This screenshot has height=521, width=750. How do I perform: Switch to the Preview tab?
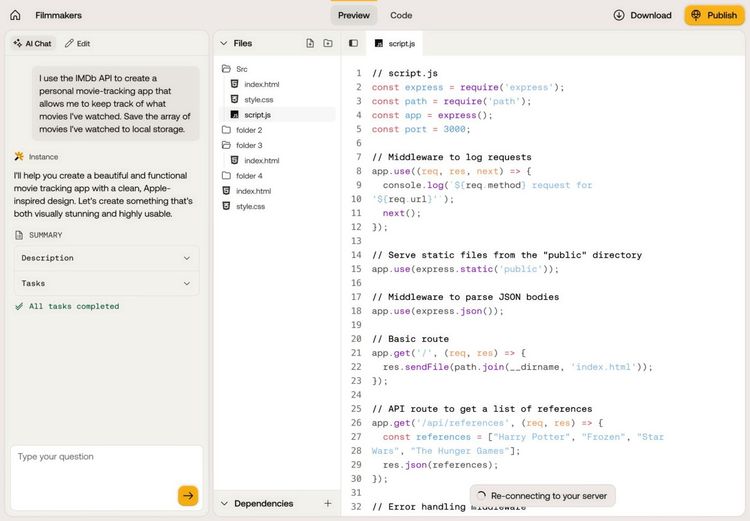click(x=353, y=15)
